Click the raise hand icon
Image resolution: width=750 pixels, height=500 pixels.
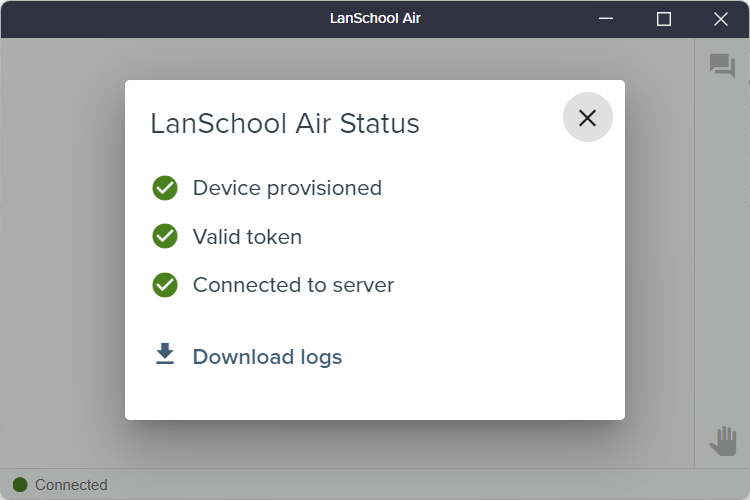pyautogui.click(x=723, y=441)
